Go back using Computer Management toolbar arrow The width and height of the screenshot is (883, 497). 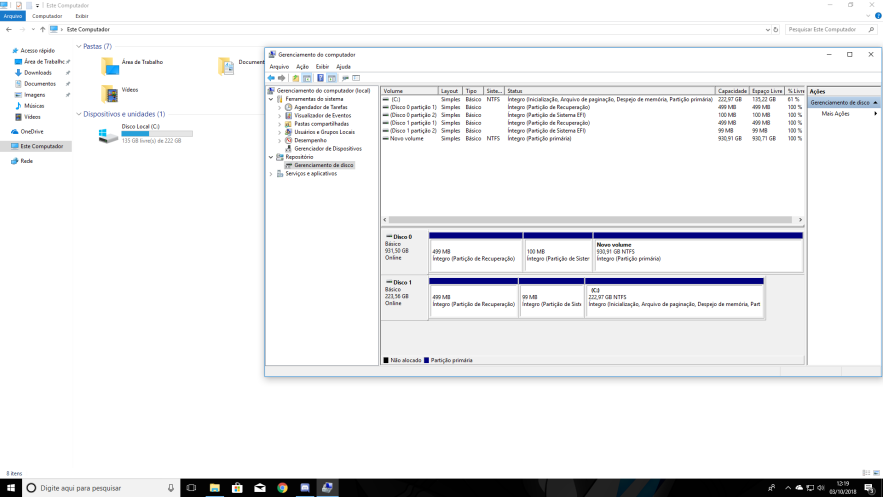(x=271, y=78)
